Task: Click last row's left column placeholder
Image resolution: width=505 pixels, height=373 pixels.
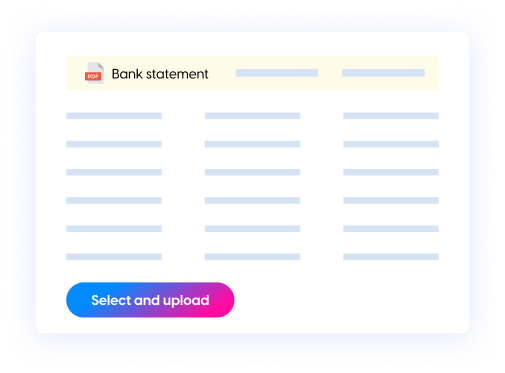Action: [114, 257]
